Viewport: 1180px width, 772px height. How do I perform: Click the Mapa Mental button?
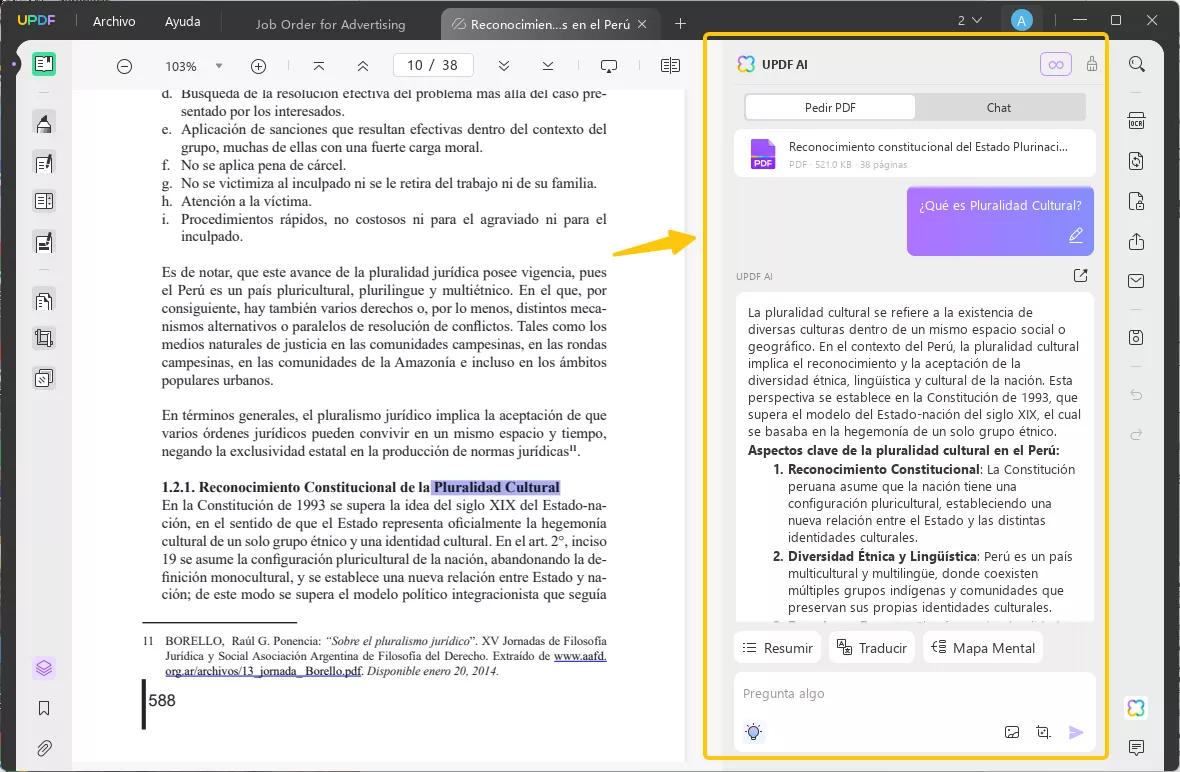coord(983,648)
